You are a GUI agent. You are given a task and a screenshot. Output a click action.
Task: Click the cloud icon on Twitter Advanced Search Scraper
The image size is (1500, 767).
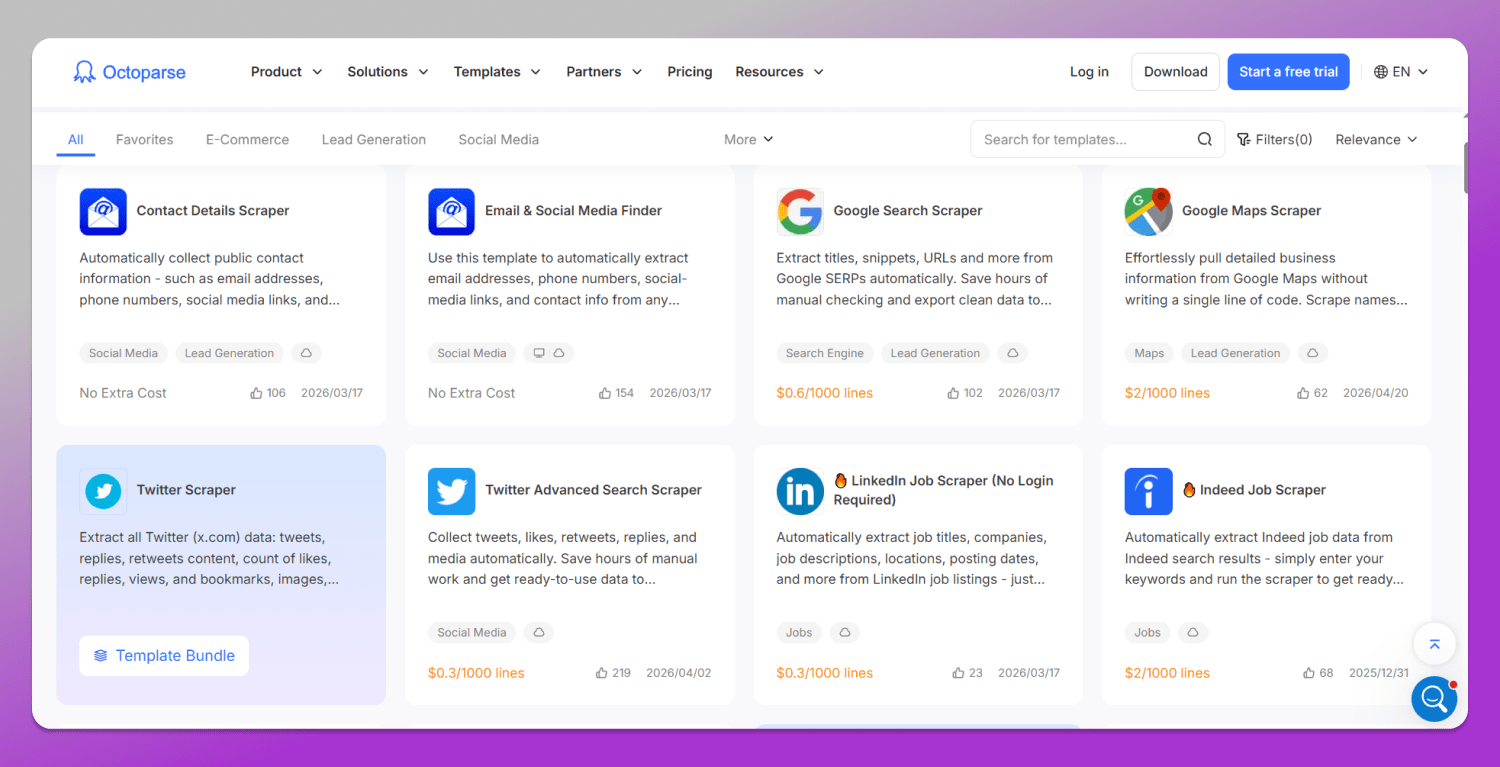538,633
